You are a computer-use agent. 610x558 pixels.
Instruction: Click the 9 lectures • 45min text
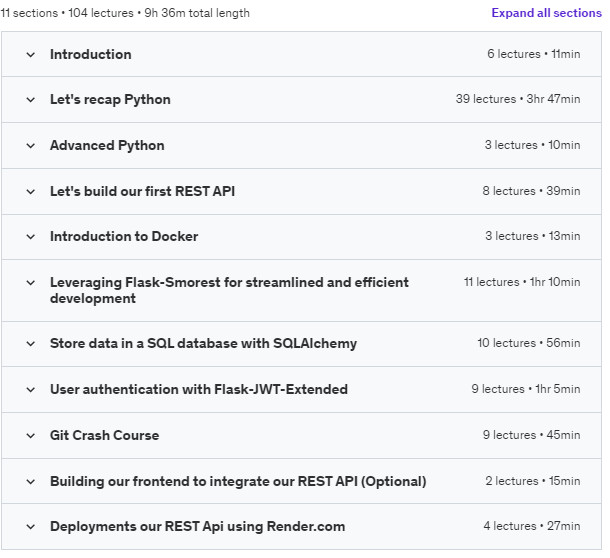pyautogui.click(x=531, y=435)
